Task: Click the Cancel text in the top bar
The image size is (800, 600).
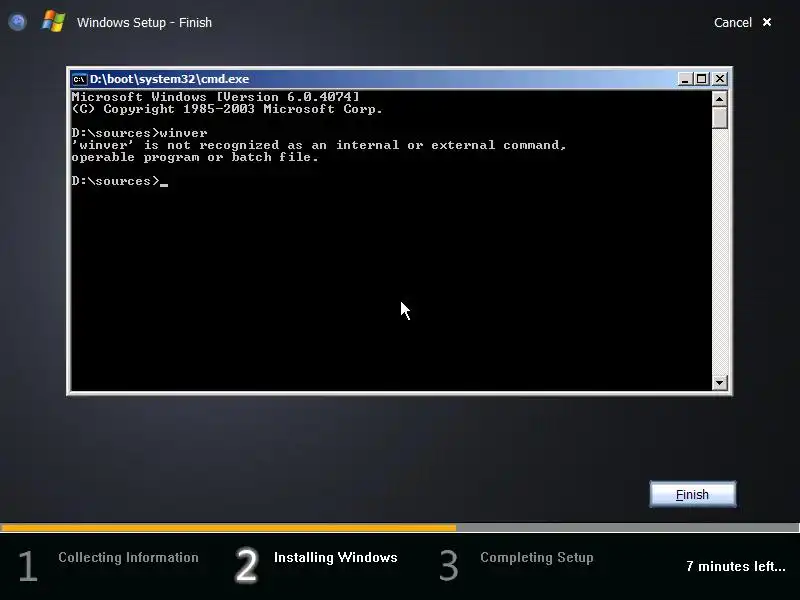Action: pyautogui.click(x=733, y=22)
